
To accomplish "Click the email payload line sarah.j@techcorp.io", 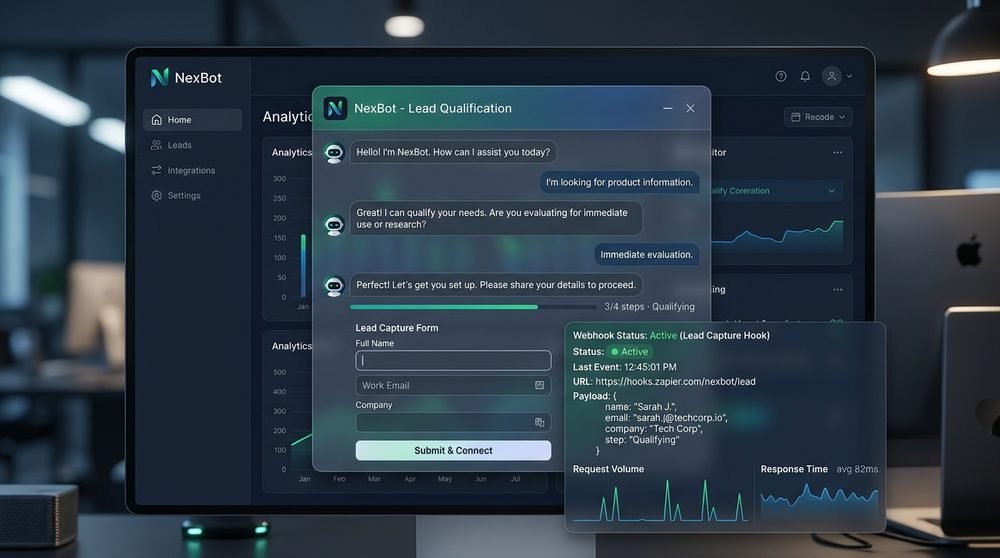I will [666, 418].
